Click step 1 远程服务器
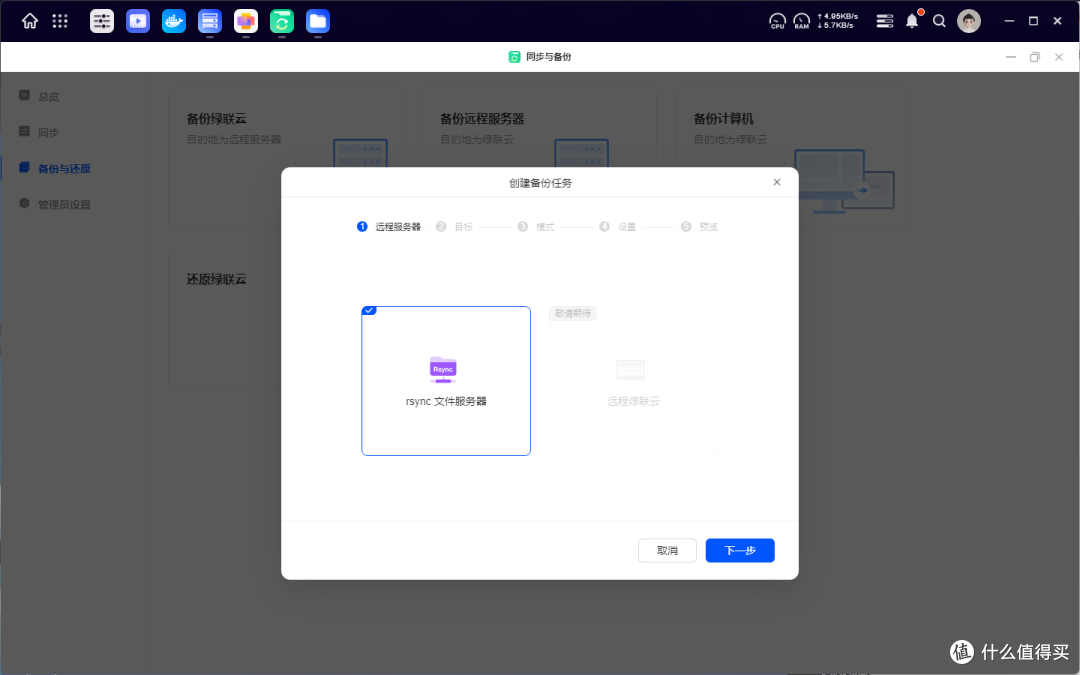This screenshot has width=1080, height=675. point(389,227)
